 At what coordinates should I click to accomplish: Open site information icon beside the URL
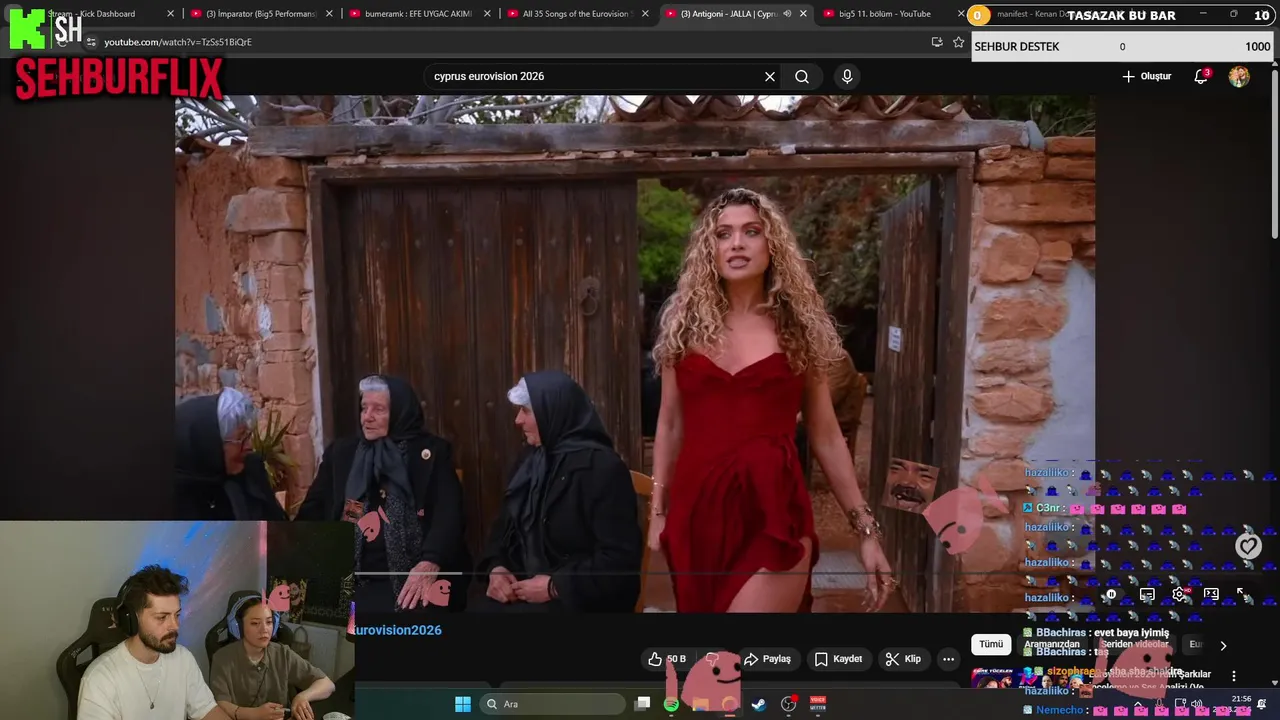[91, 42]
